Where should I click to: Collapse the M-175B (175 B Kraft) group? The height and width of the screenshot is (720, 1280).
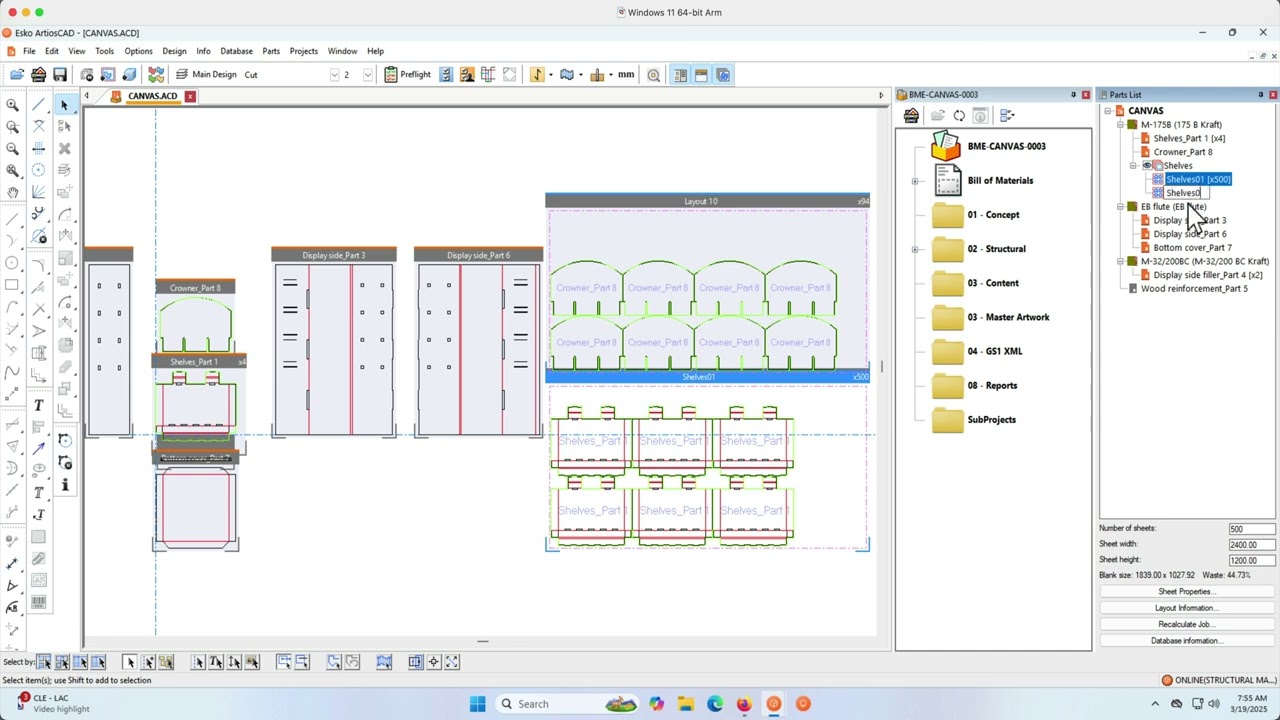[1120, 125]
